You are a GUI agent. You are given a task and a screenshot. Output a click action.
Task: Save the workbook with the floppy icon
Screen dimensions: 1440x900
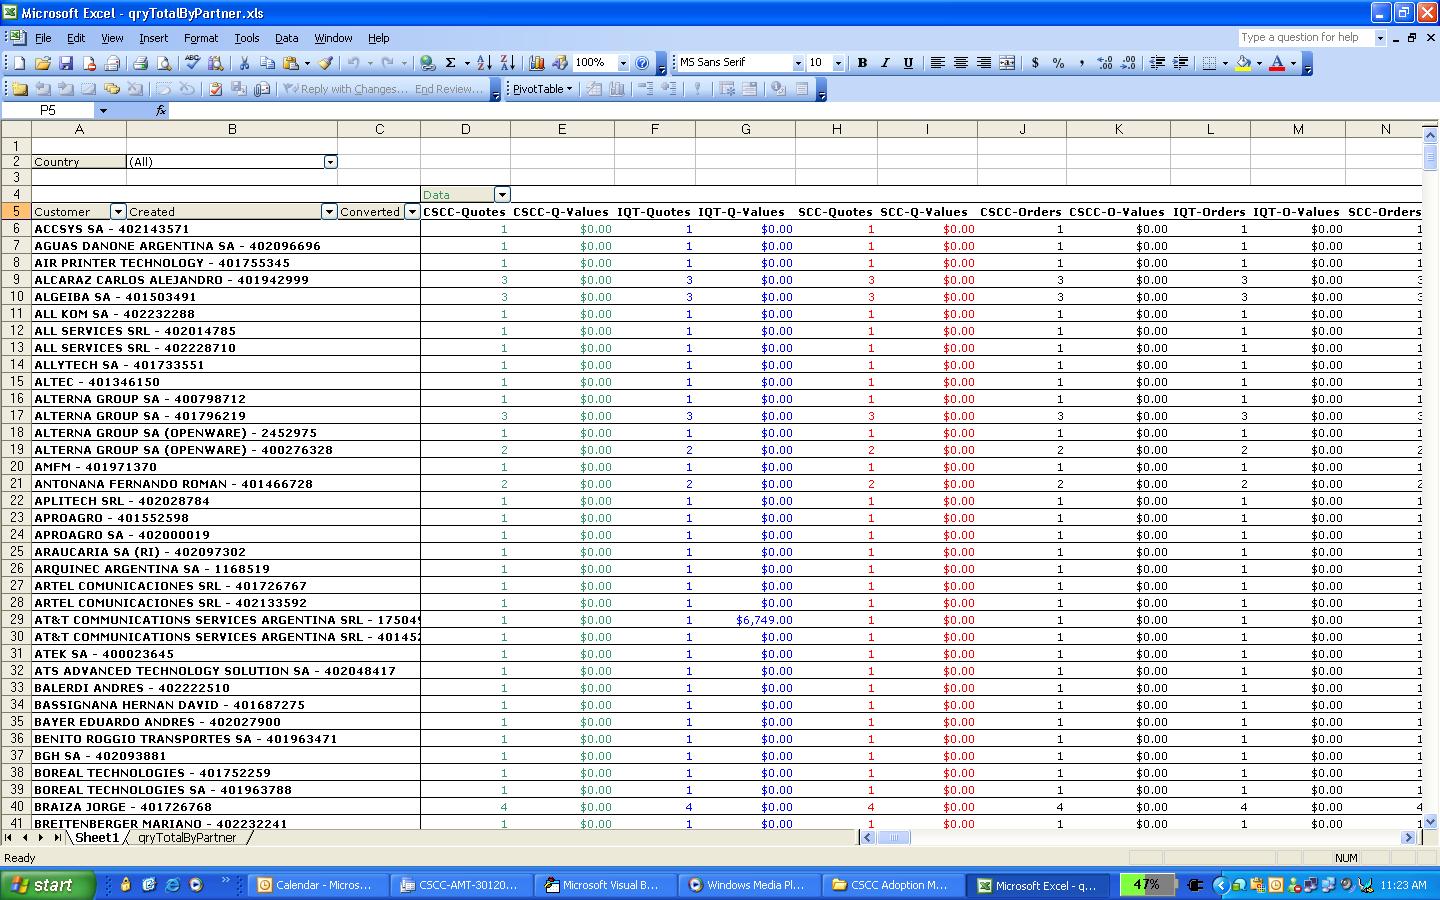coord(65,63)
